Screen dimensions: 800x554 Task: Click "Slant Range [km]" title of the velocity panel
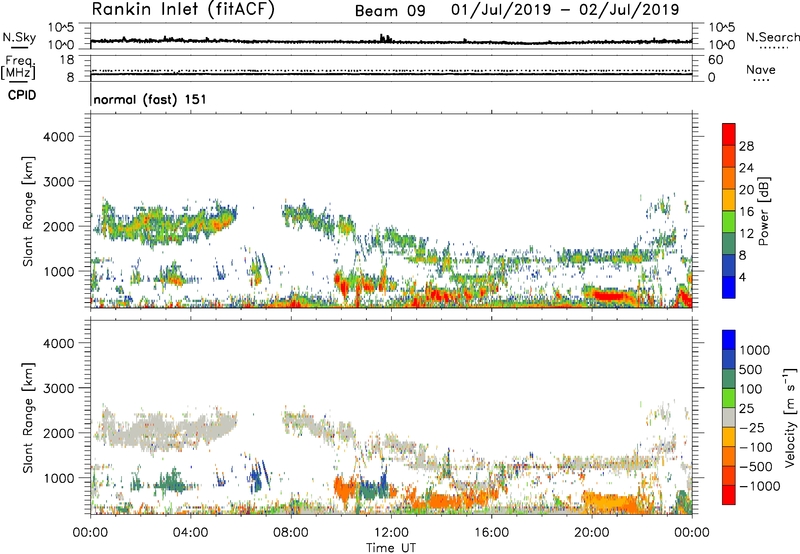pos(28,418)
